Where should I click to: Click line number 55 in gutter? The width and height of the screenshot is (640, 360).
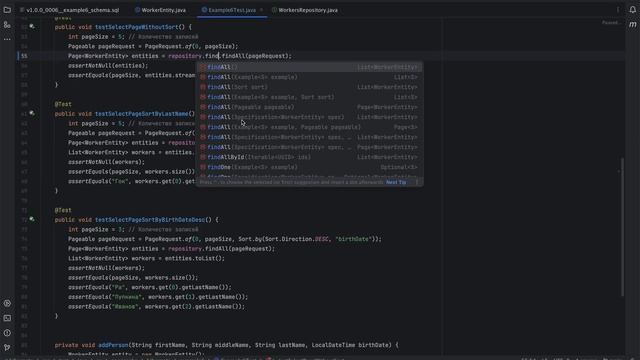24,56
